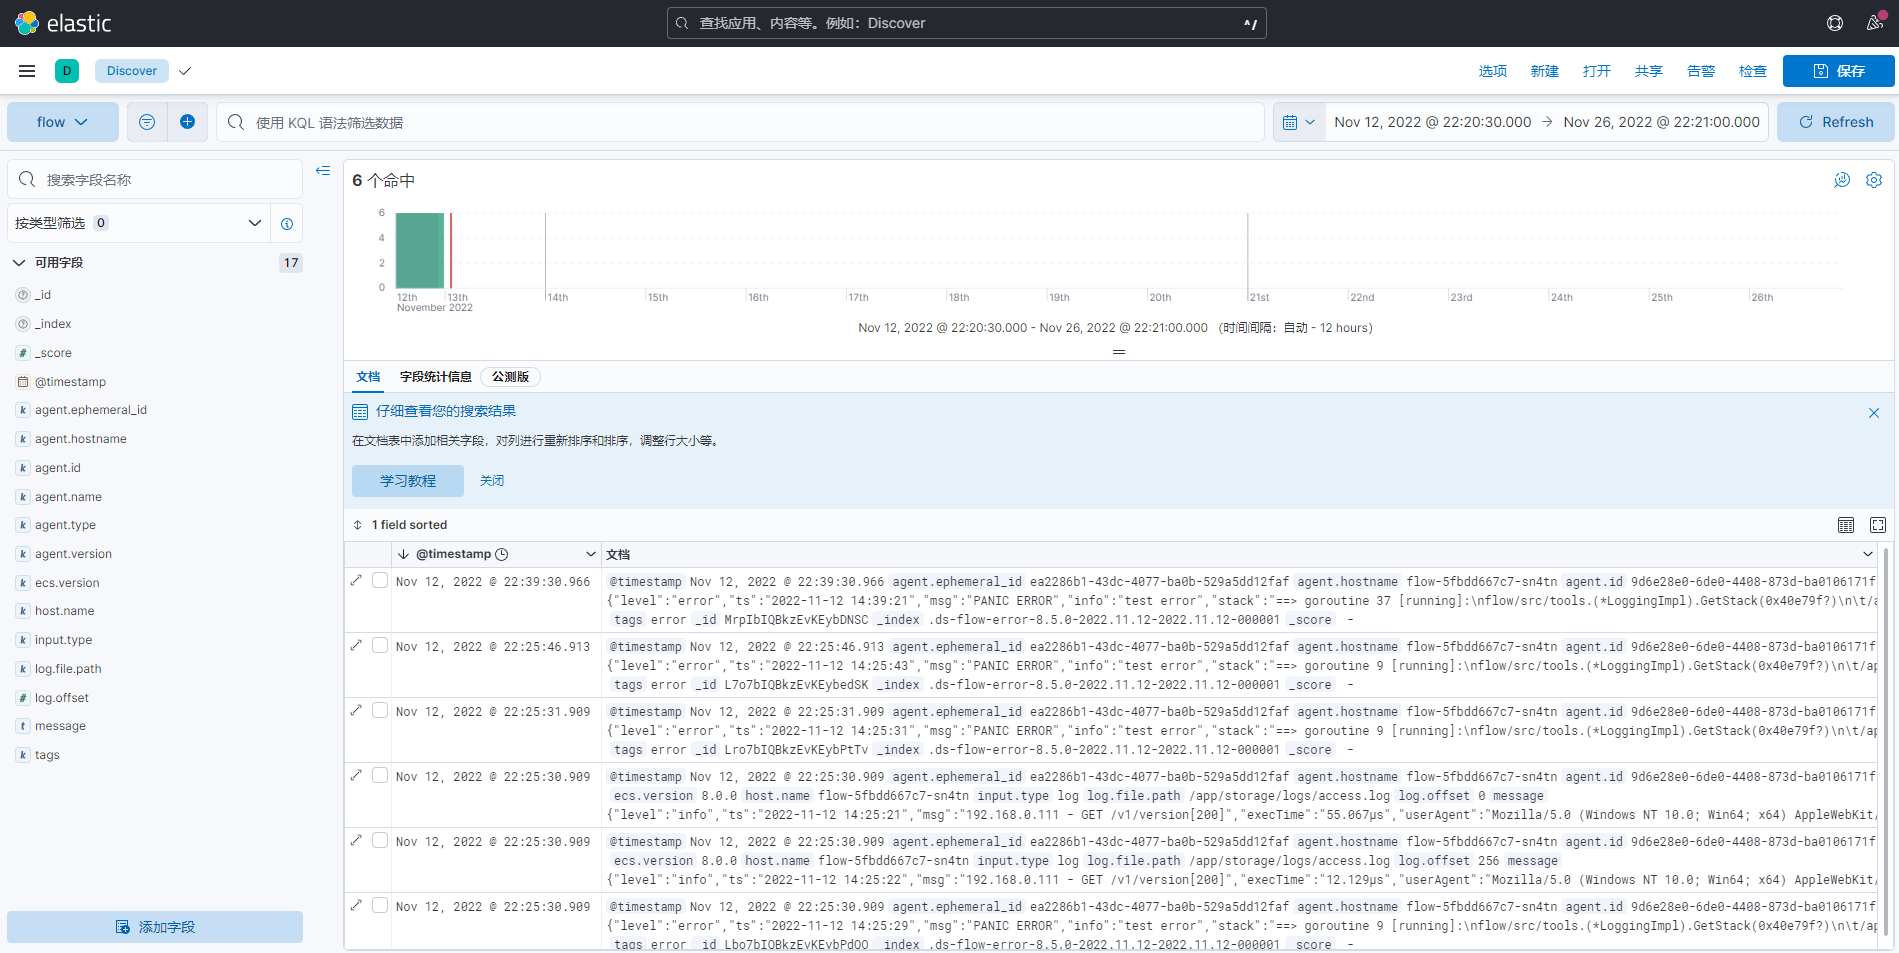Open the 选项 menu

pyautogui.click(x=1493, y=71)
